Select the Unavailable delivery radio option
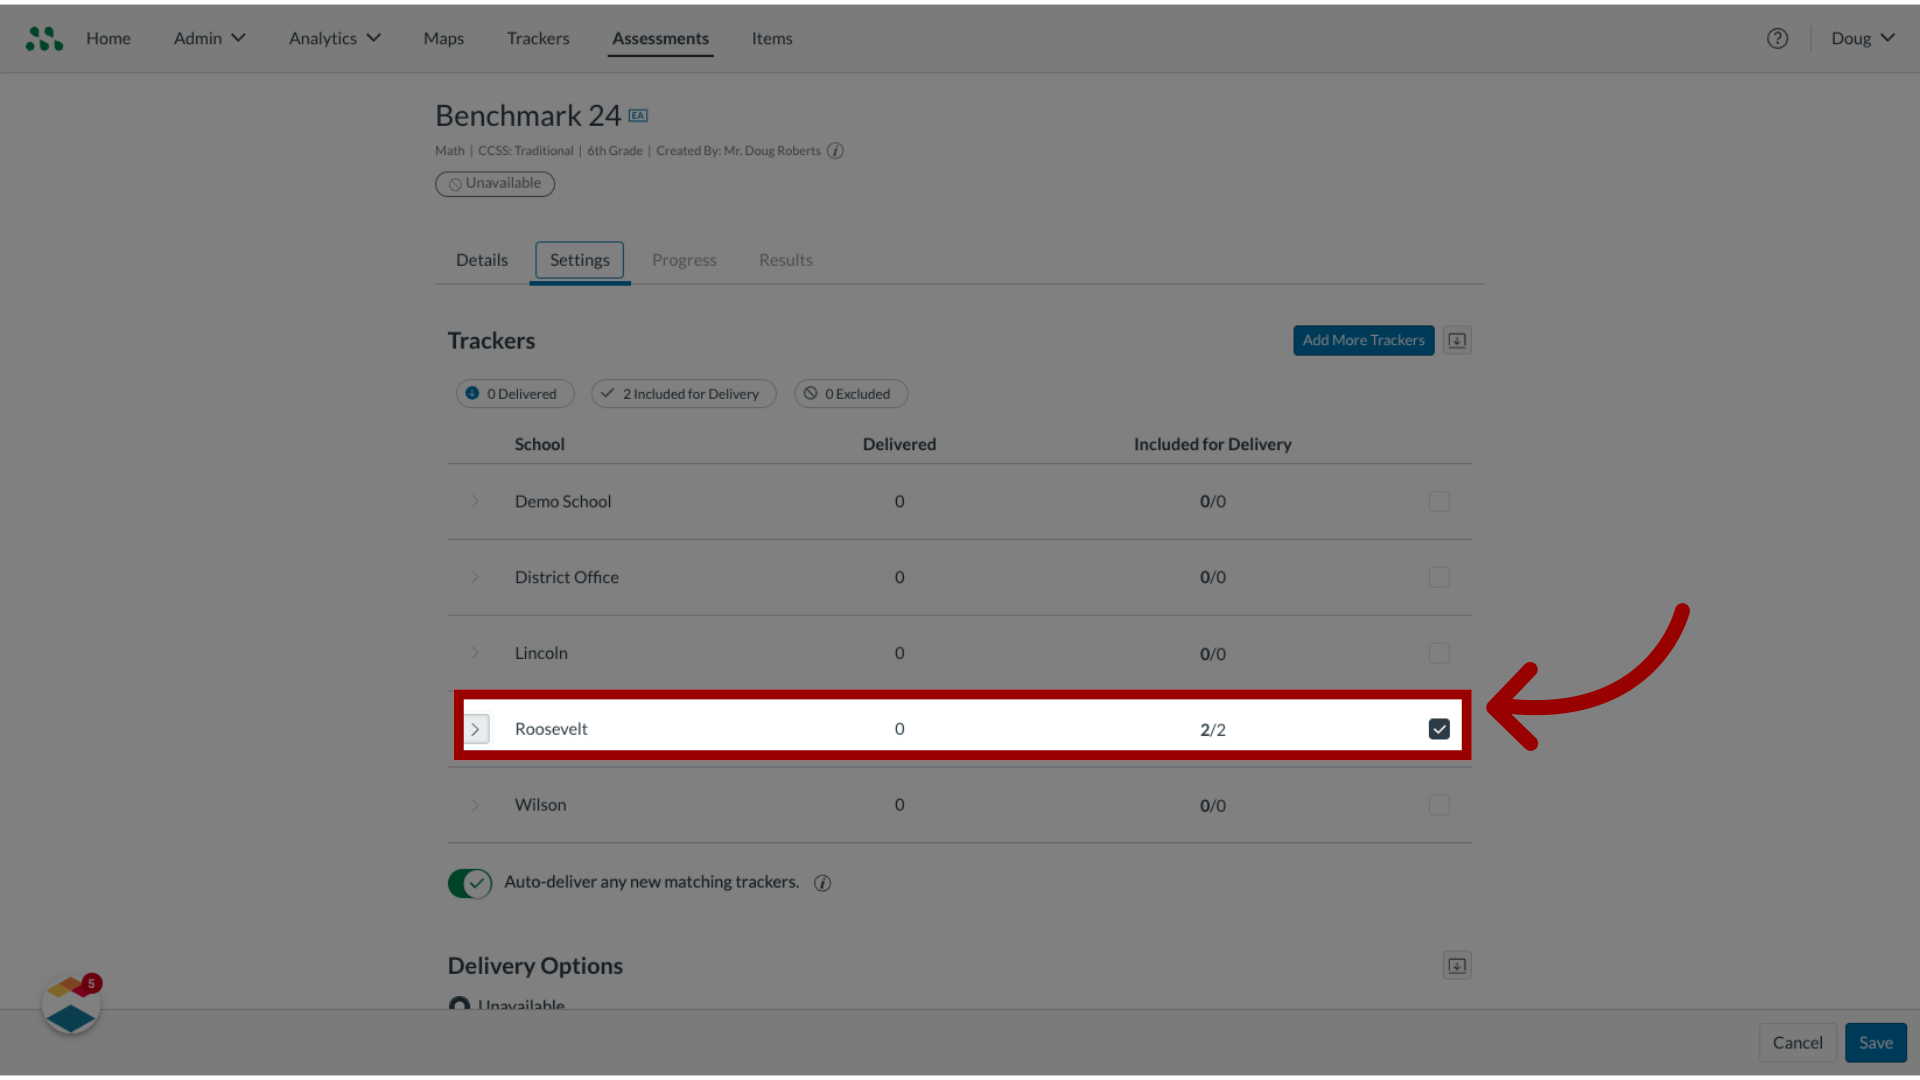1920x1080 pixels. [459, 1004]
